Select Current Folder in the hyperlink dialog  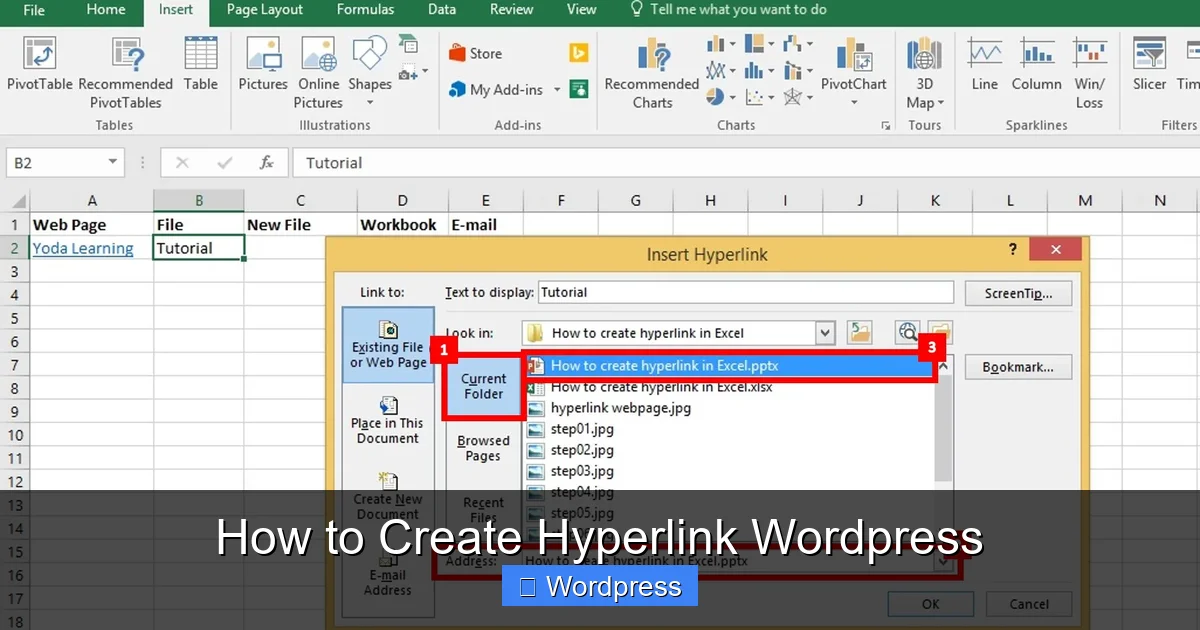click(482, 386)
